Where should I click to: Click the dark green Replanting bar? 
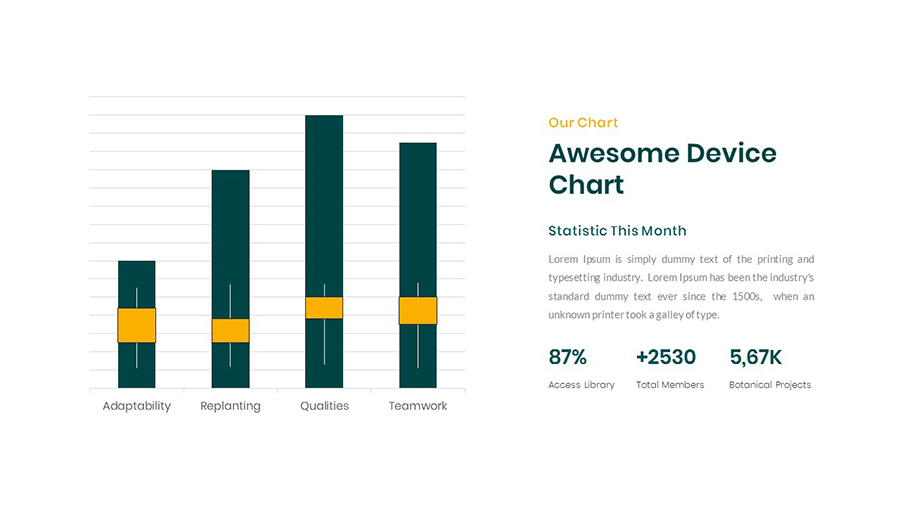coord(230,230)
